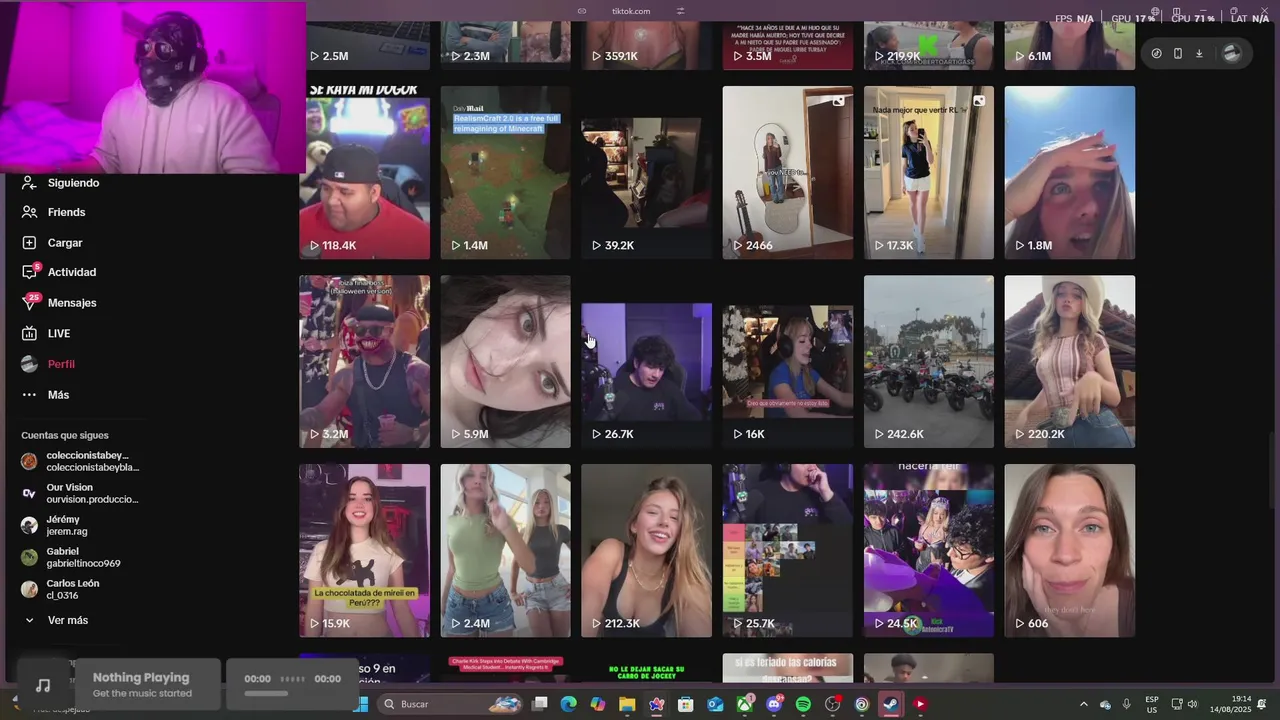1280x720 pixels.
Task: Open the red play-button app in taskbar
Action: tap(920, 704)
